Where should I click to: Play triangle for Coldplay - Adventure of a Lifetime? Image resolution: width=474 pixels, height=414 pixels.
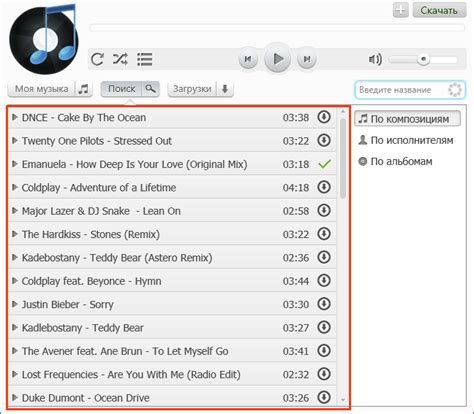point(15,187)
